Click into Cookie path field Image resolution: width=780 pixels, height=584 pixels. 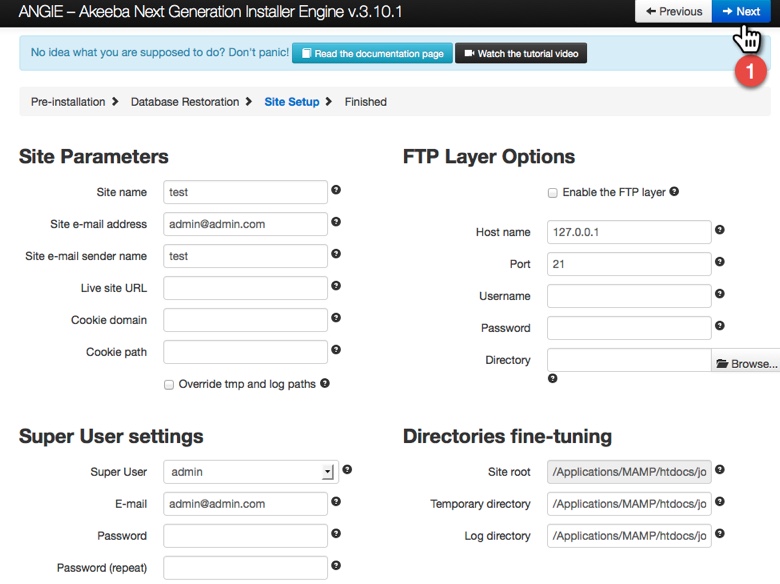[x=245, y=352]
